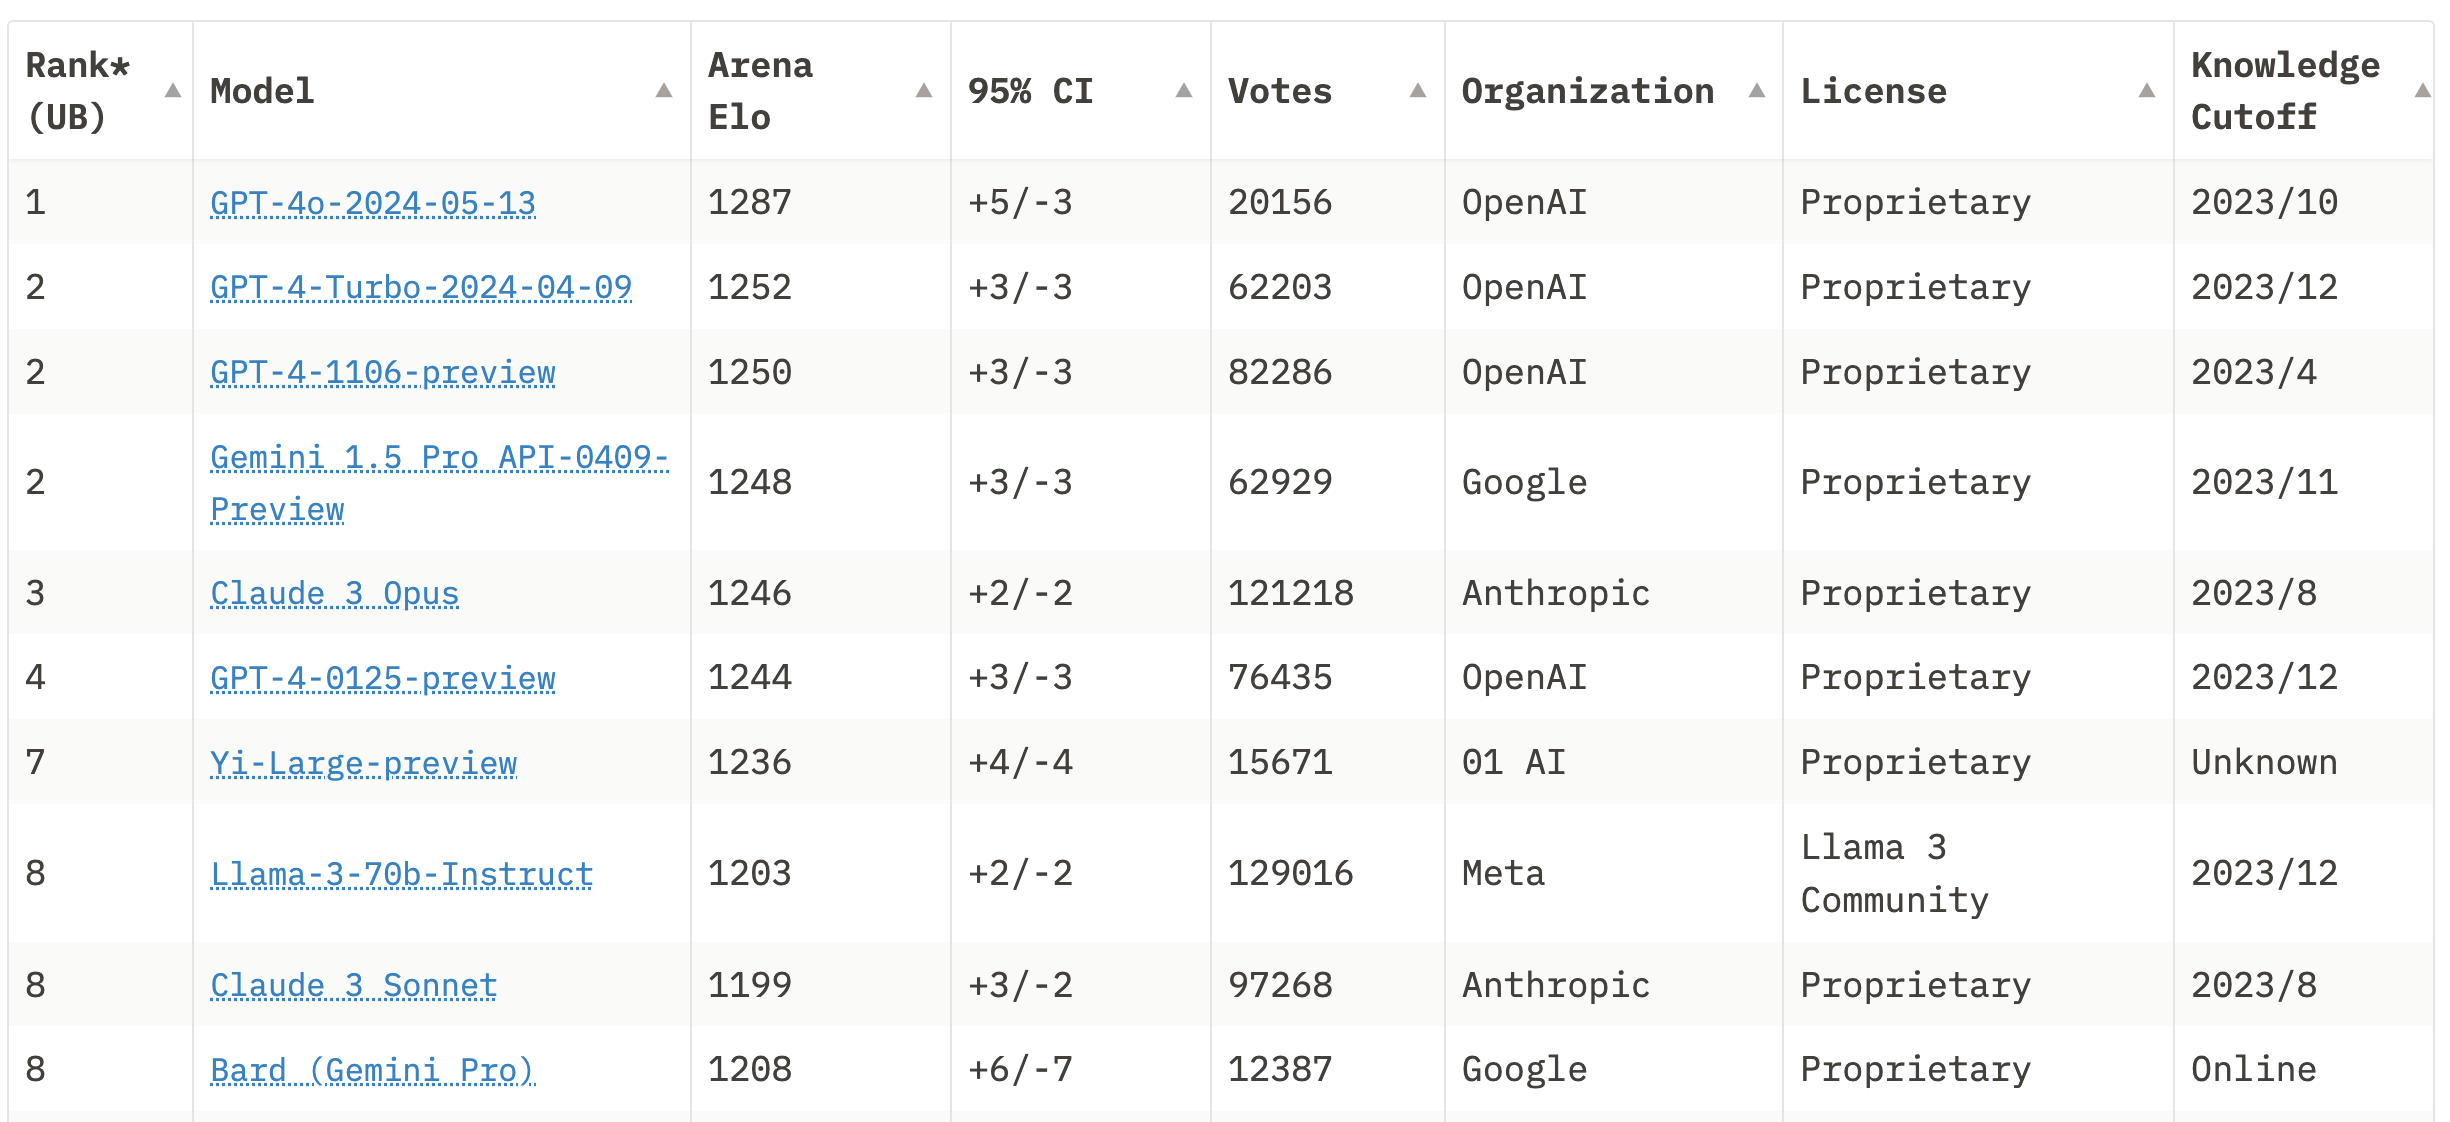Click the sort arrow on 95% CI column
2450x1122 pixels.
click(x=1183, y=90)
